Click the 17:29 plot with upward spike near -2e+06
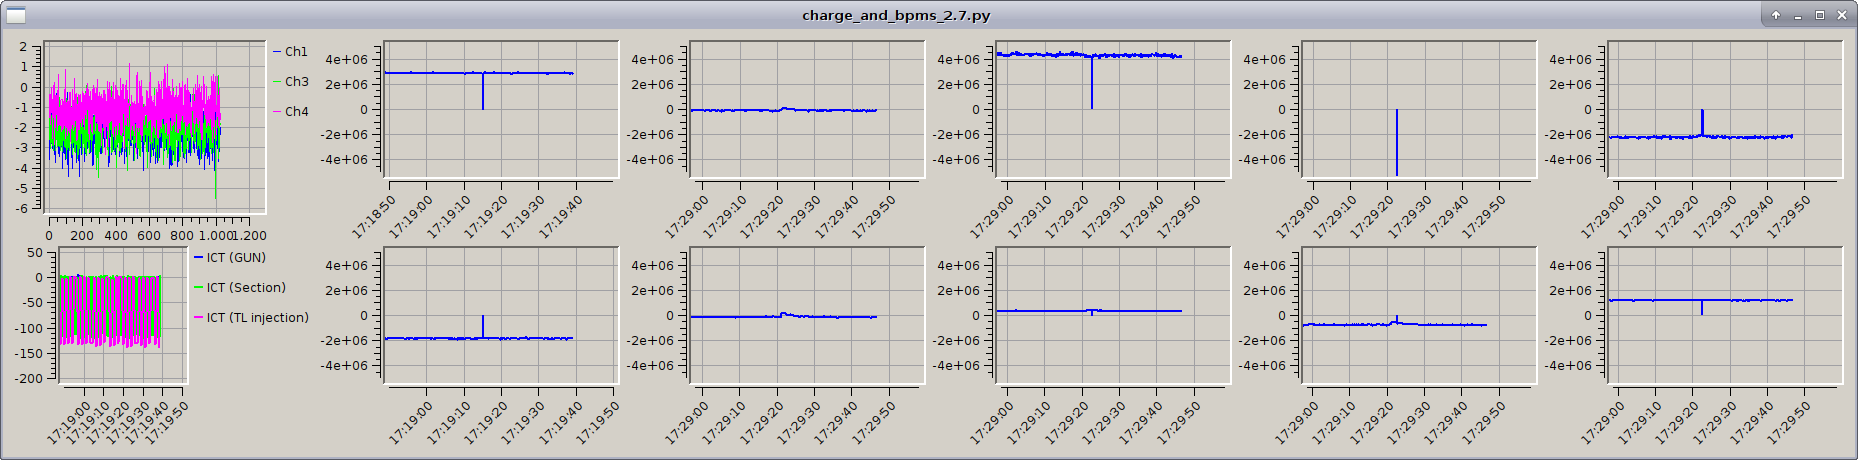This screenshot has height=460, width=1858. 1724,110
